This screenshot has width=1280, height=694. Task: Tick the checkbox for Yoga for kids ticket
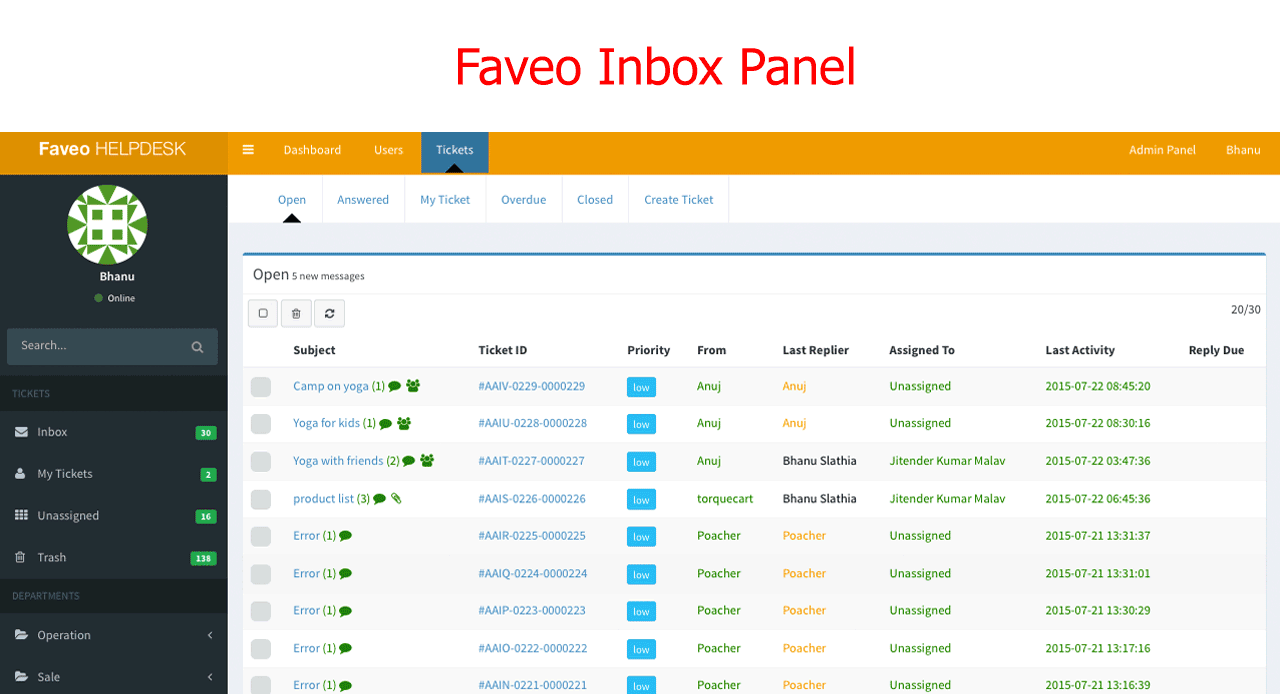point(261,424)
